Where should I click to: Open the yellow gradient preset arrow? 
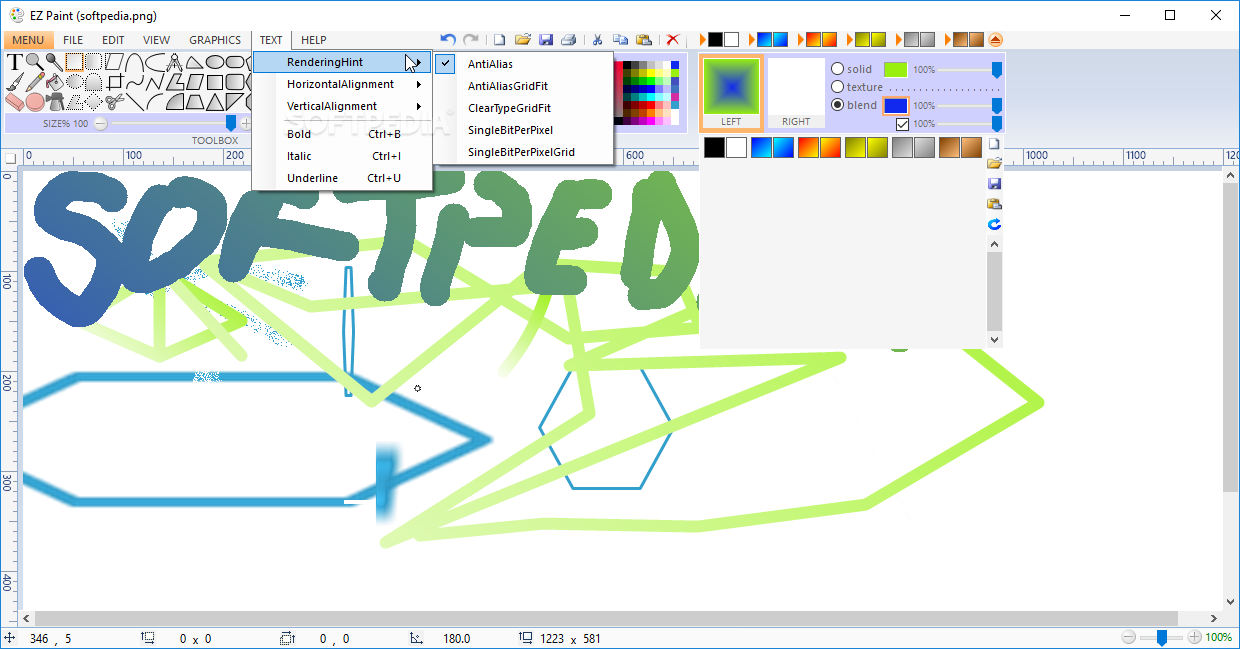pos(849,39)
